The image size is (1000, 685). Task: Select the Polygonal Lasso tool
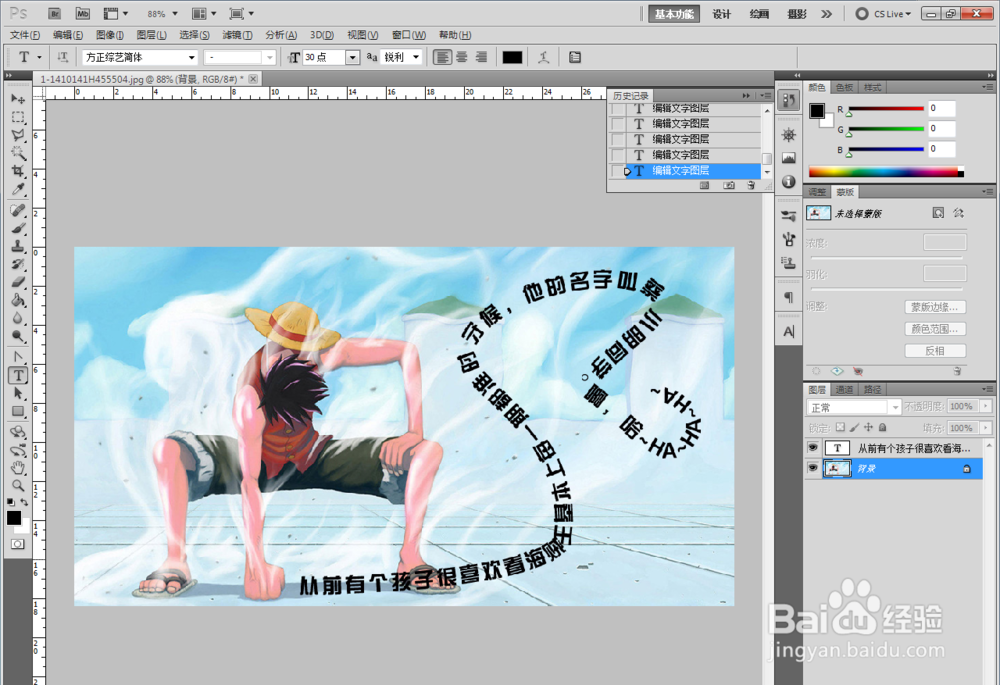[18, 135]
